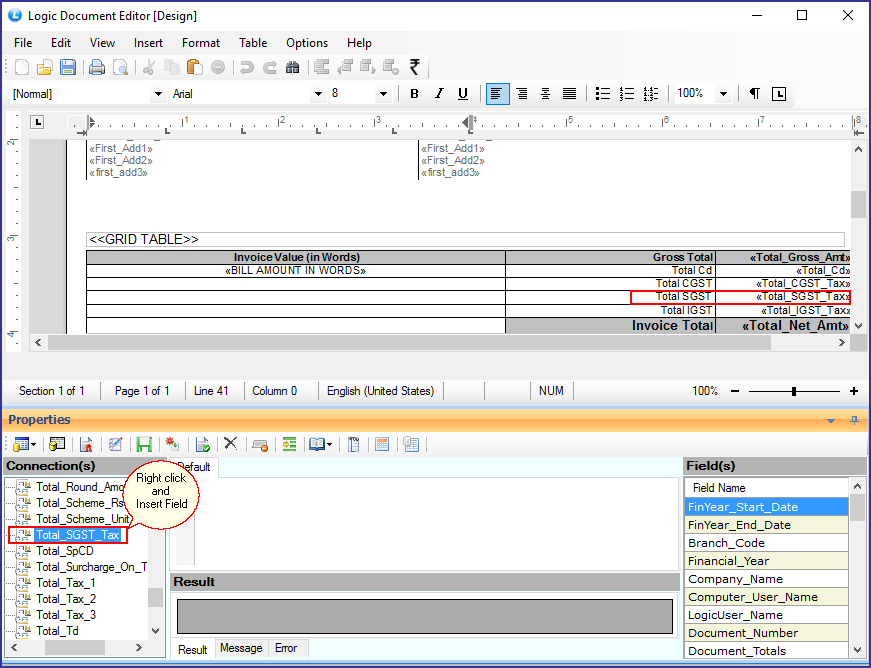This screenshot has height=668, width=871.
Task: Toggle bulleted list
Action: (x=603, y=94)
